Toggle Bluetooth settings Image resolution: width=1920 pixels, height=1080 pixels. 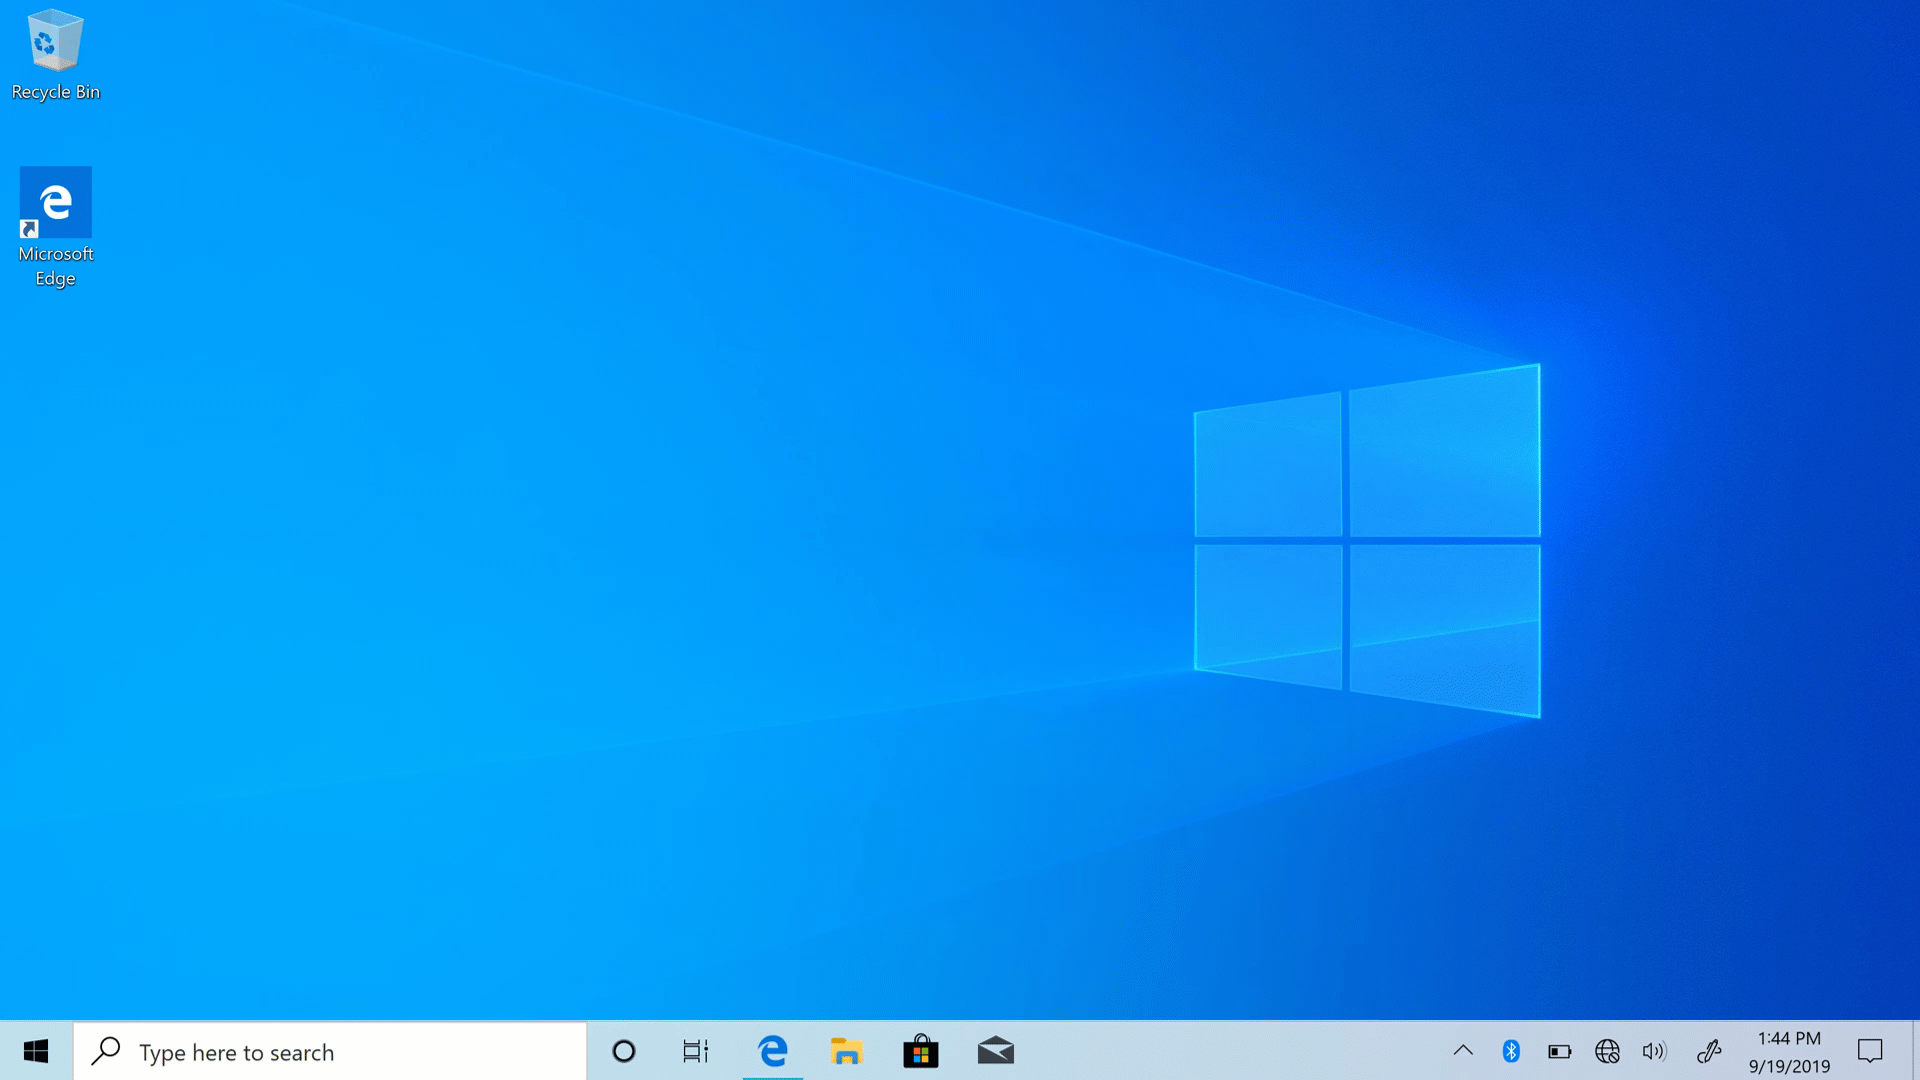[1510, 1051]
